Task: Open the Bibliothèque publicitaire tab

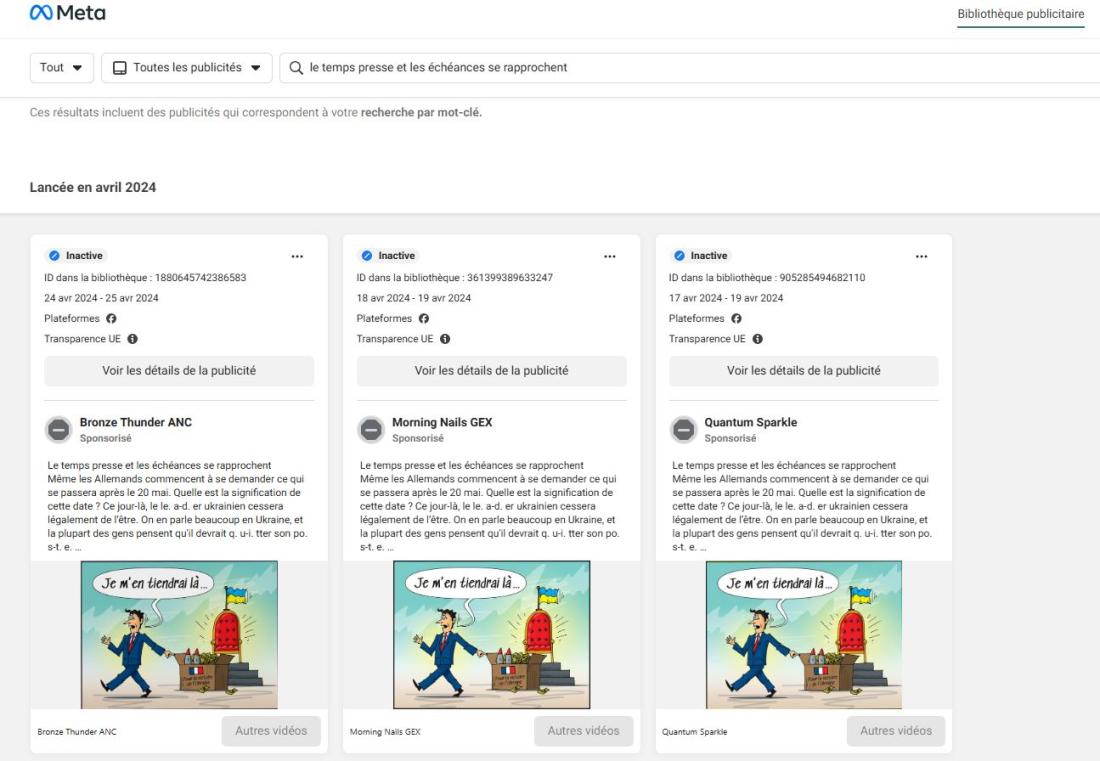Action: [1020, 14]
